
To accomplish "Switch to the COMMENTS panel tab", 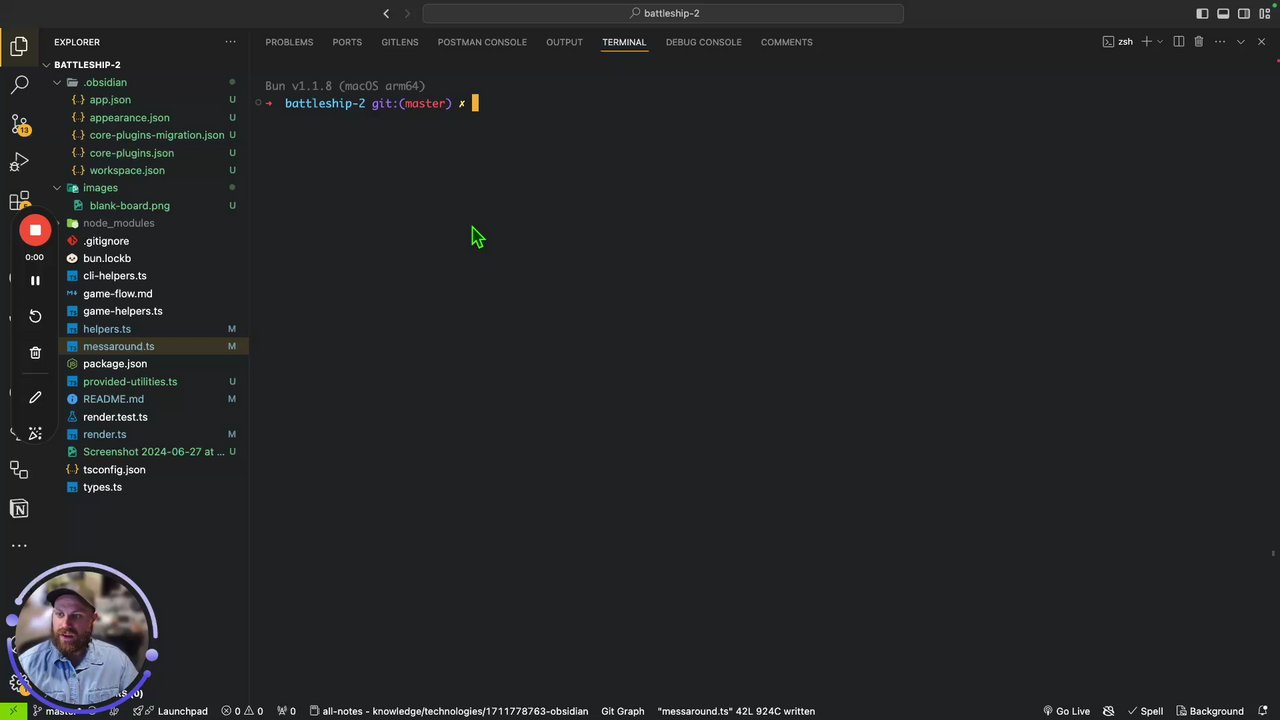I will tap(786, 42).
